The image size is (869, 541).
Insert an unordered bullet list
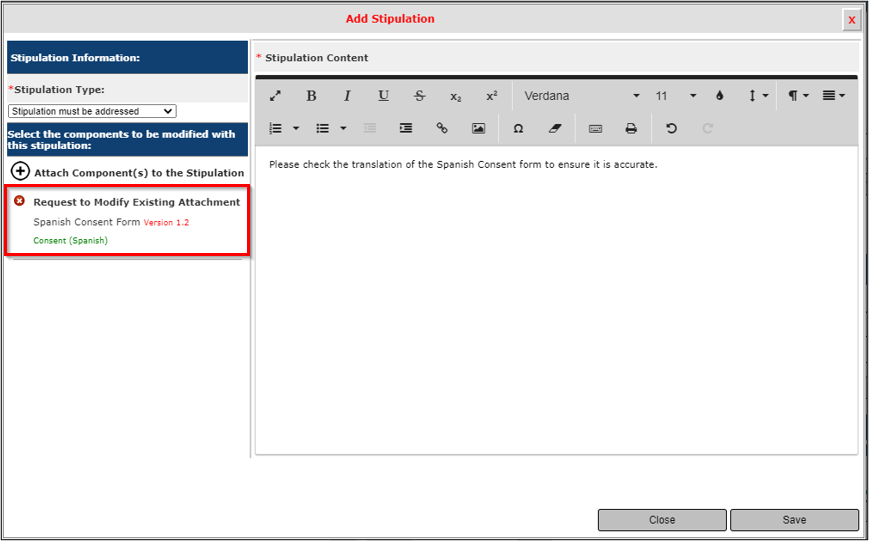[323, 129]
